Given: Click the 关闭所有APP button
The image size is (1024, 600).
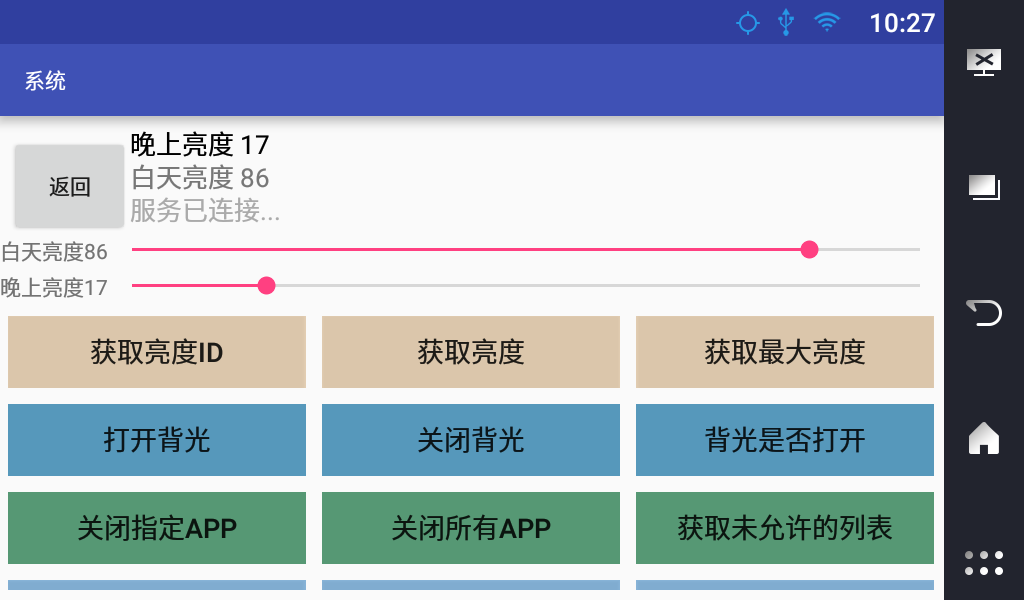Looking at the screenshot, I should 471,528.
